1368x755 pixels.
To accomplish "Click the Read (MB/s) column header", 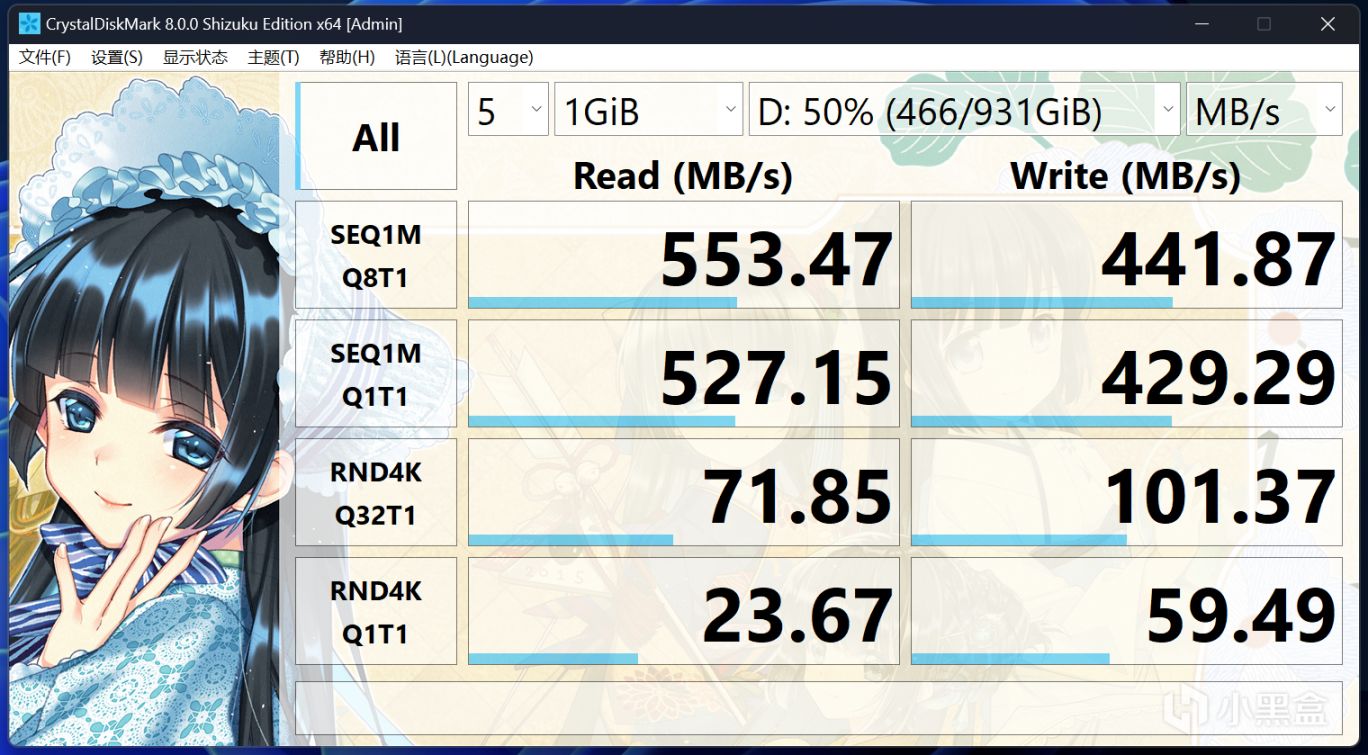I will pyautogui.click(x=683, y=176).
